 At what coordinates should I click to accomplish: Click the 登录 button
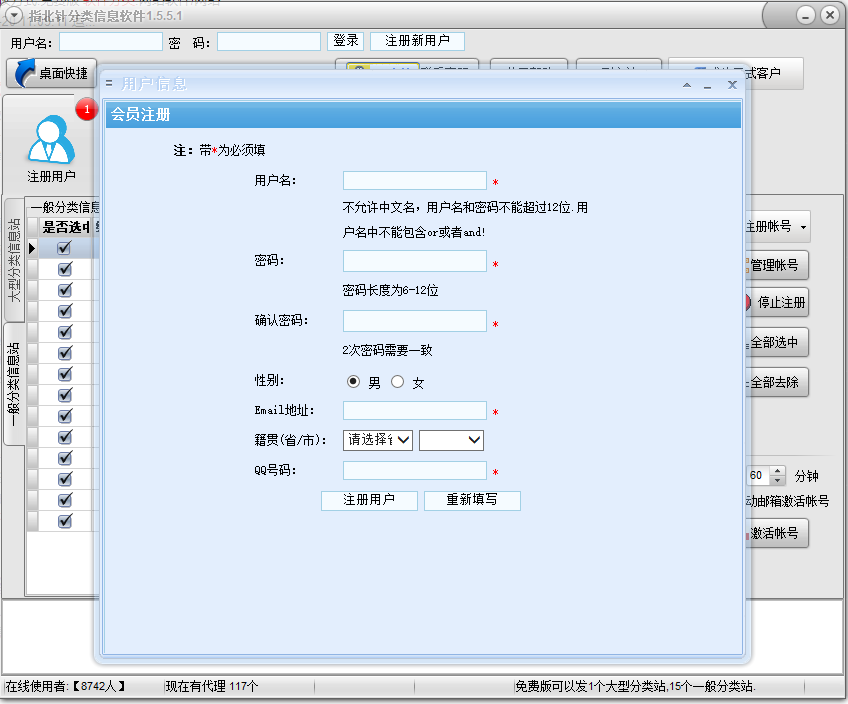point(346,41)
